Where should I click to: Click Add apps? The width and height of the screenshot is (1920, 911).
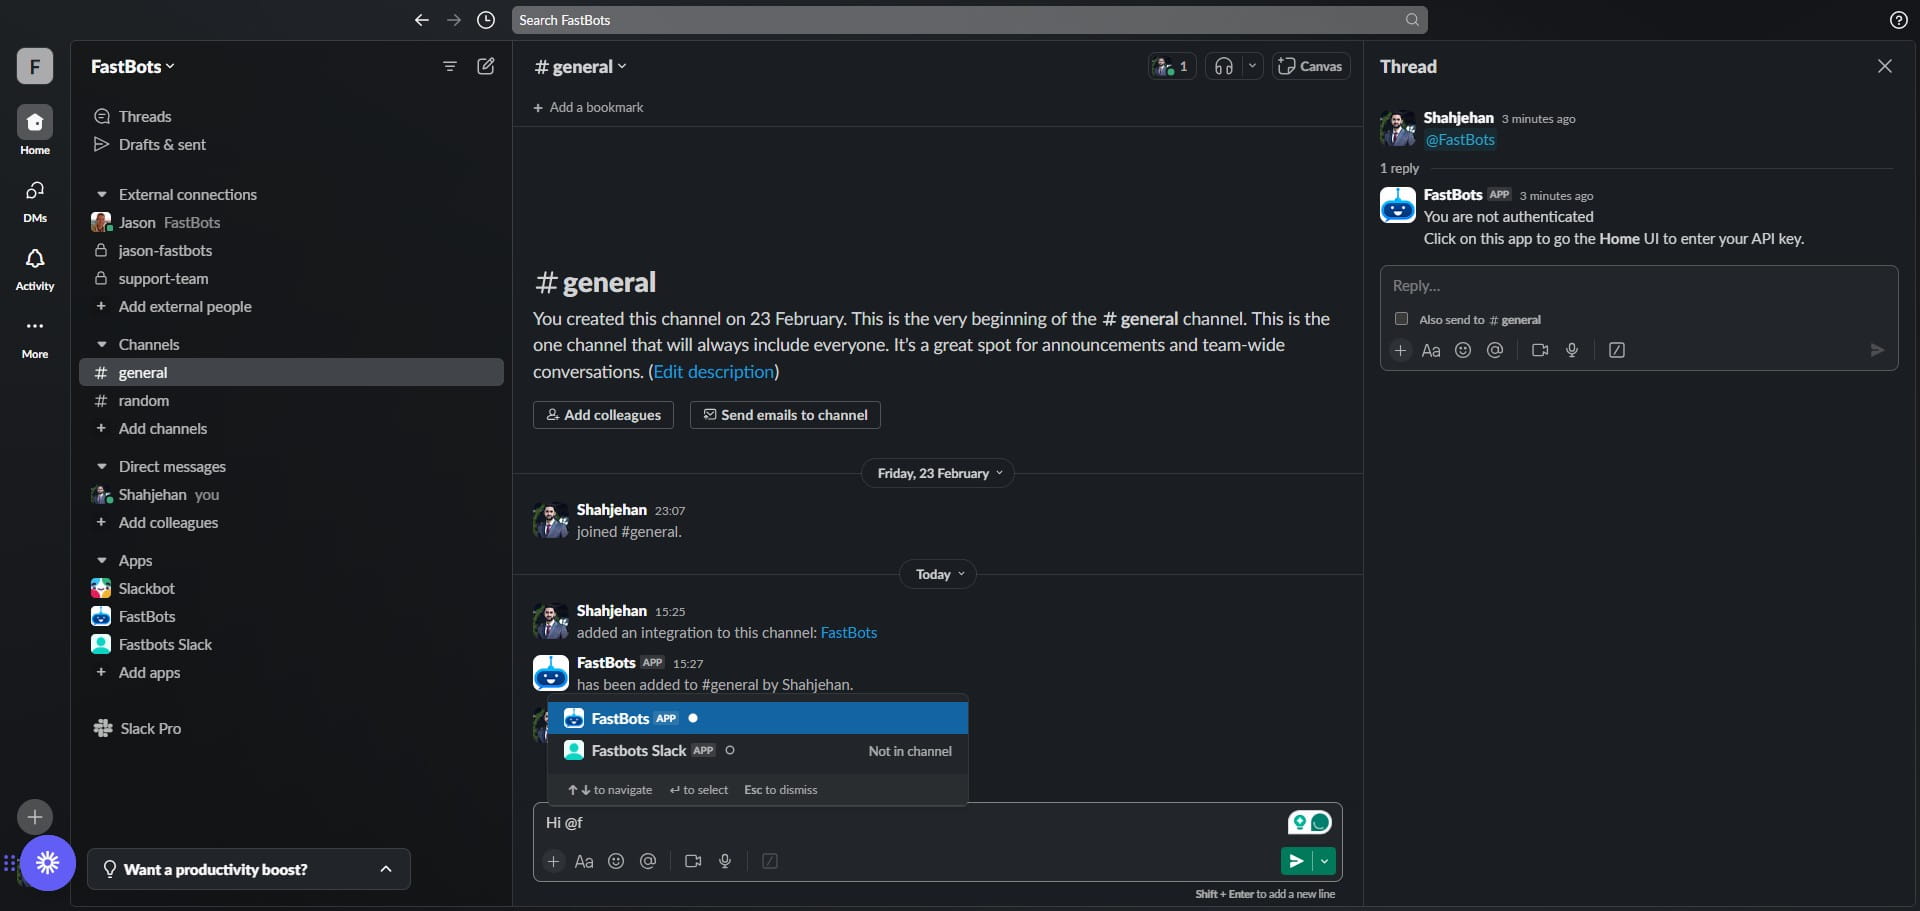coord(149,672)
